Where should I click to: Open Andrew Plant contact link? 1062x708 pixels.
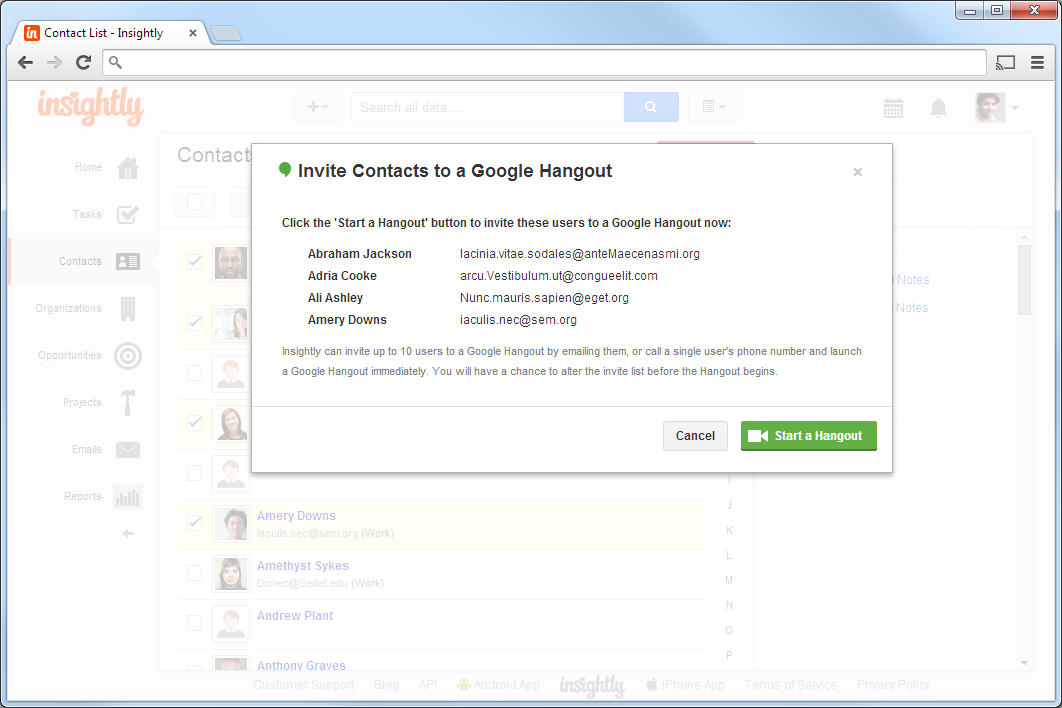(295, 616)
